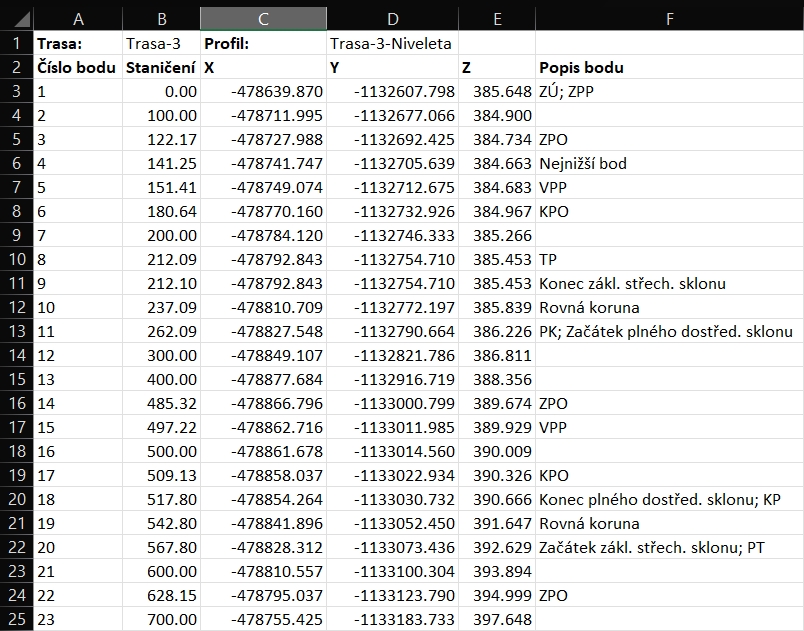Select the stationing value 485.32
Image resolution: width=804 pixels, height=631 pixels.
161,404
